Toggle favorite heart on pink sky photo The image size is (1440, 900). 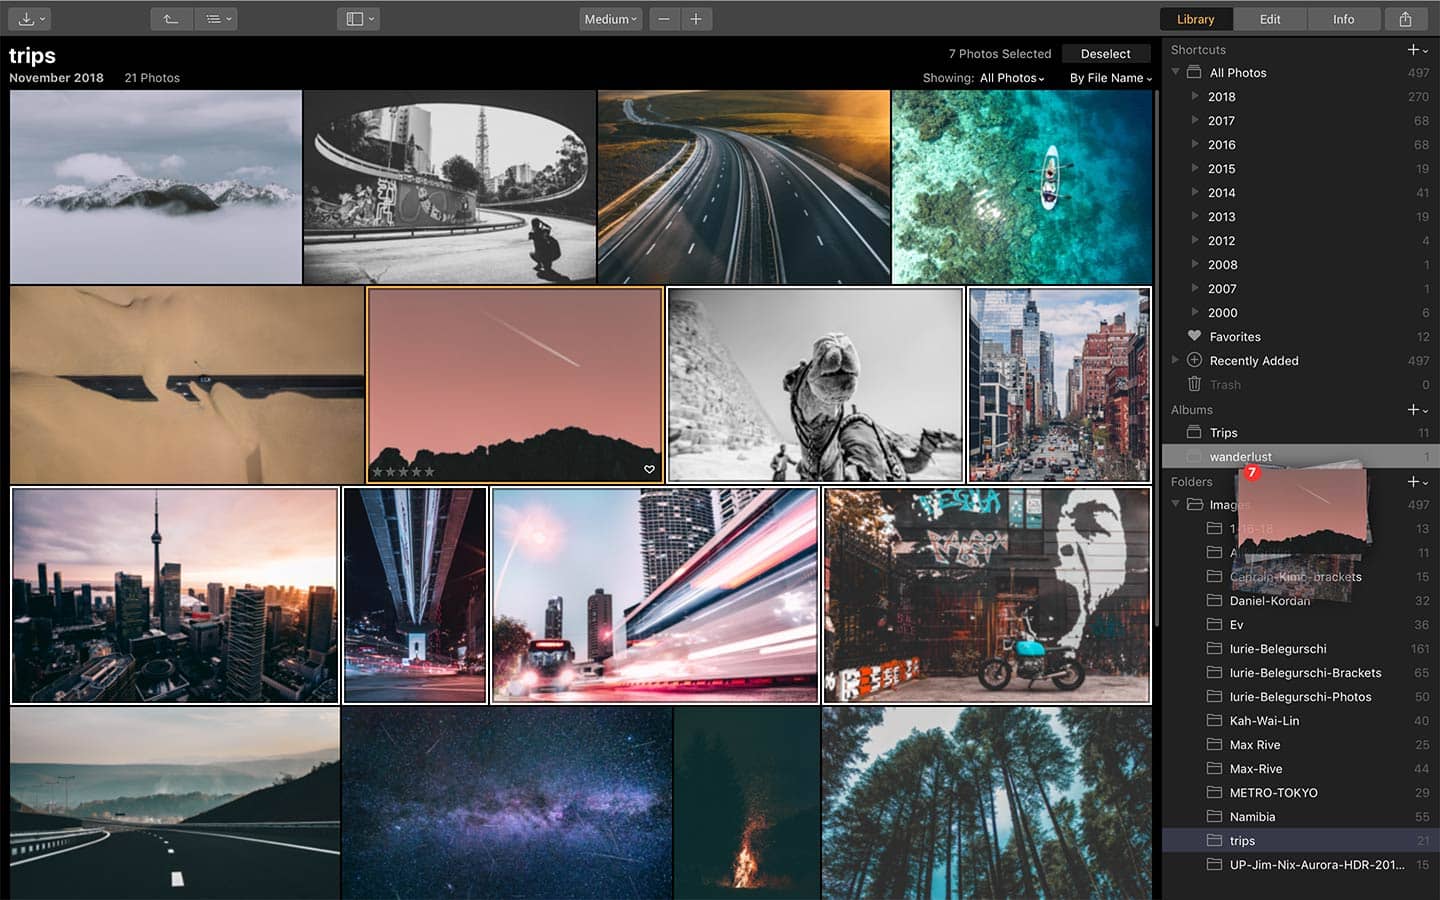[649, 470]
